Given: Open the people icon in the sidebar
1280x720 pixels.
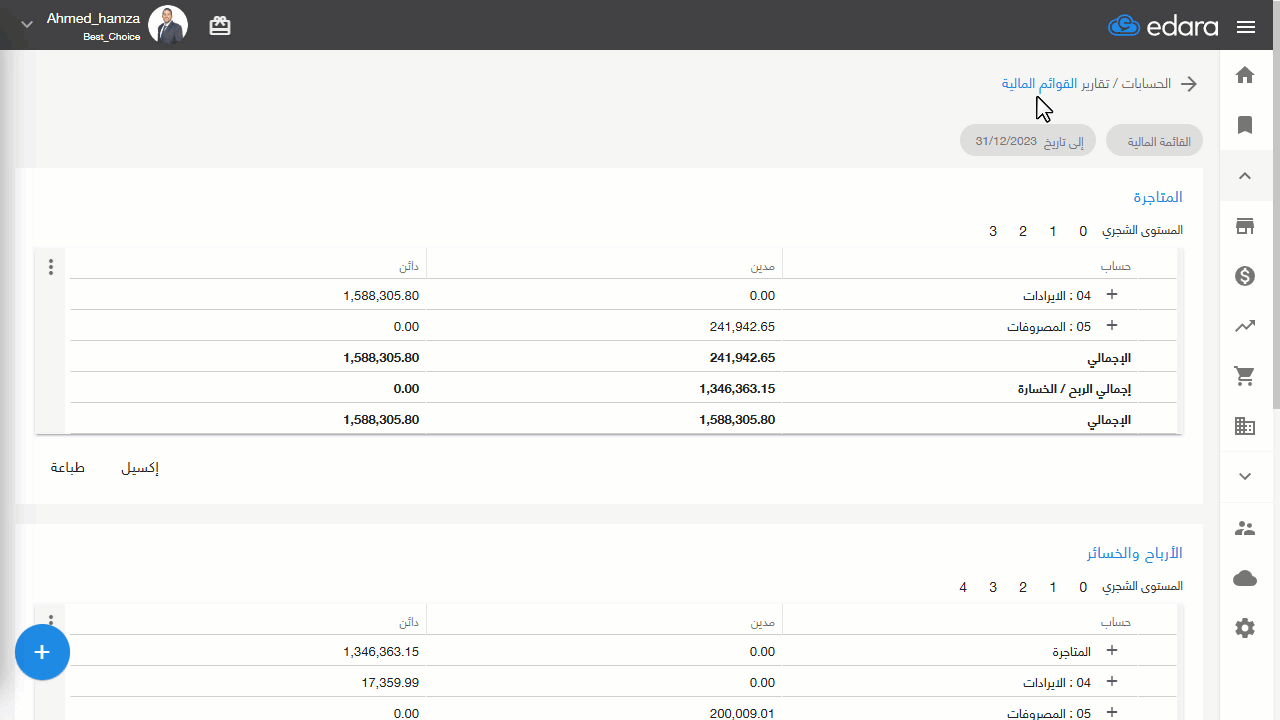Looking at the screenshot, I should (x=1245, y=528).
